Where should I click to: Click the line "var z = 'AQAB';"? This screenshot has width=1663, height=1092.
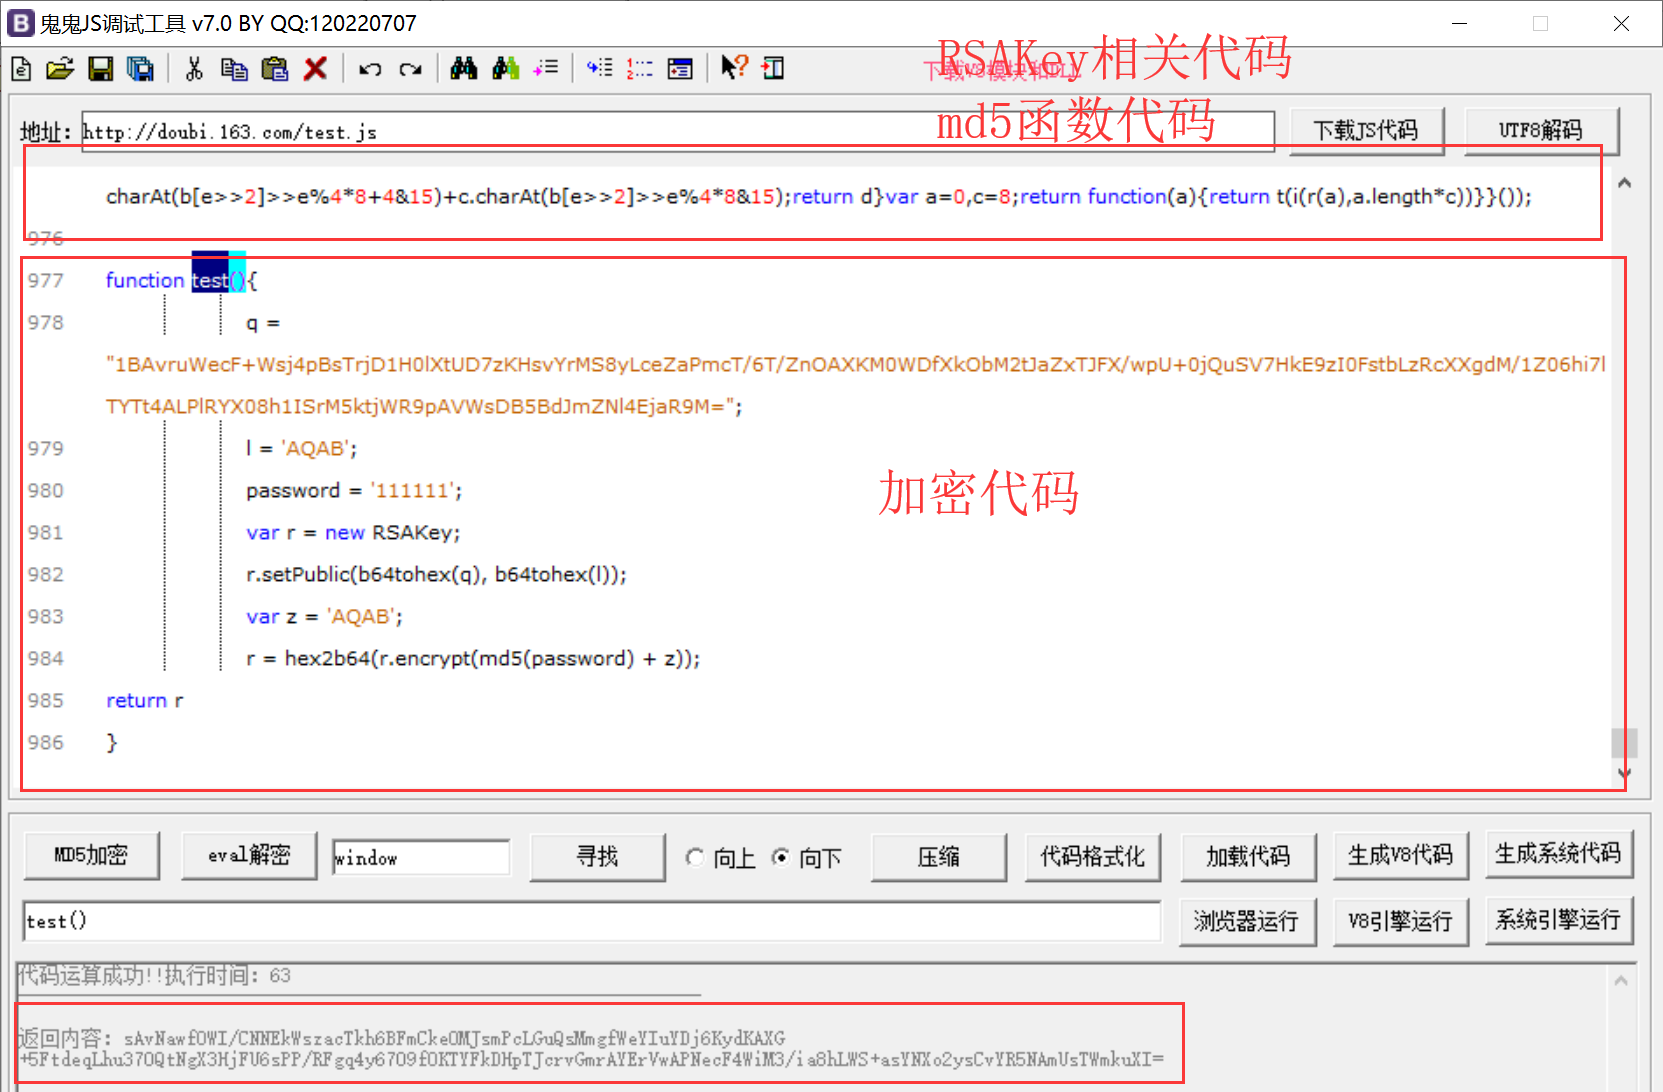(324, 617)
